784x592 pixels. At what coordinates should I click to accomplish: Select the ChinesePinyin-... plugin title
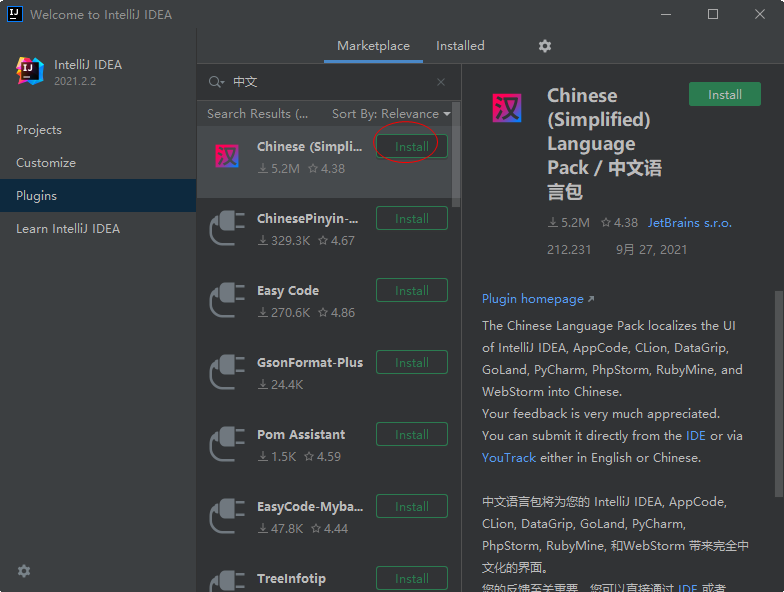tap(308, 218)
